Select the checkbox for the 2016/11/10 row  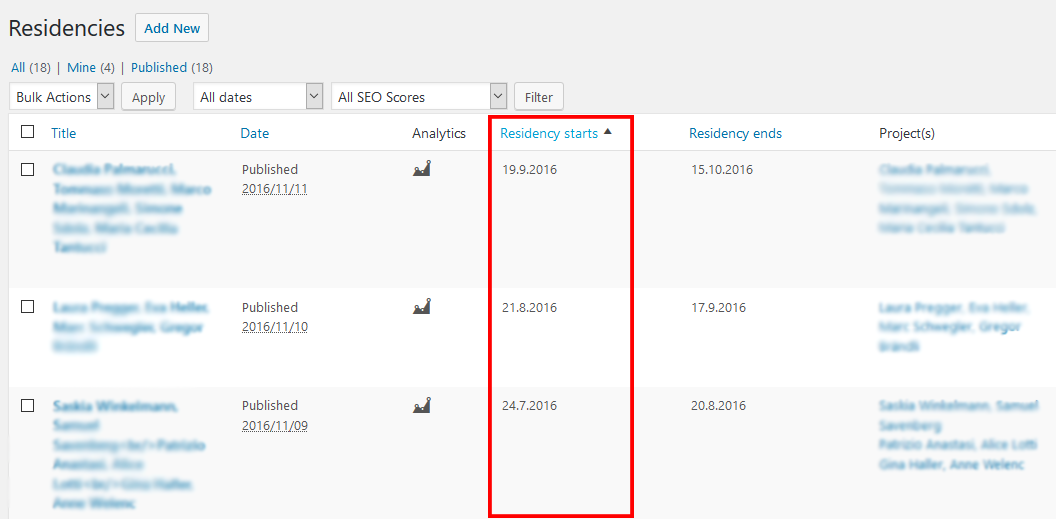[28, 307]
